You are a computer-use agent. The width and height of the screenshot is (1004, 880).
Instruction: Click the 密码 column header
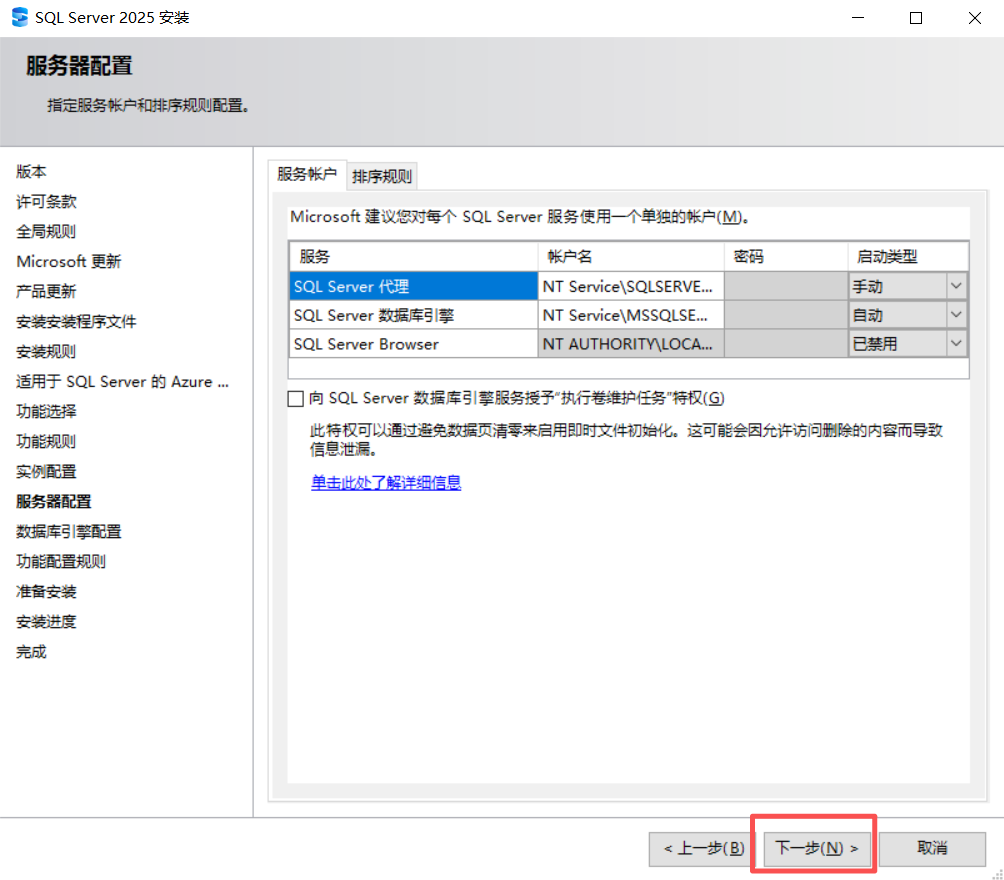click(x=786, y=257)
